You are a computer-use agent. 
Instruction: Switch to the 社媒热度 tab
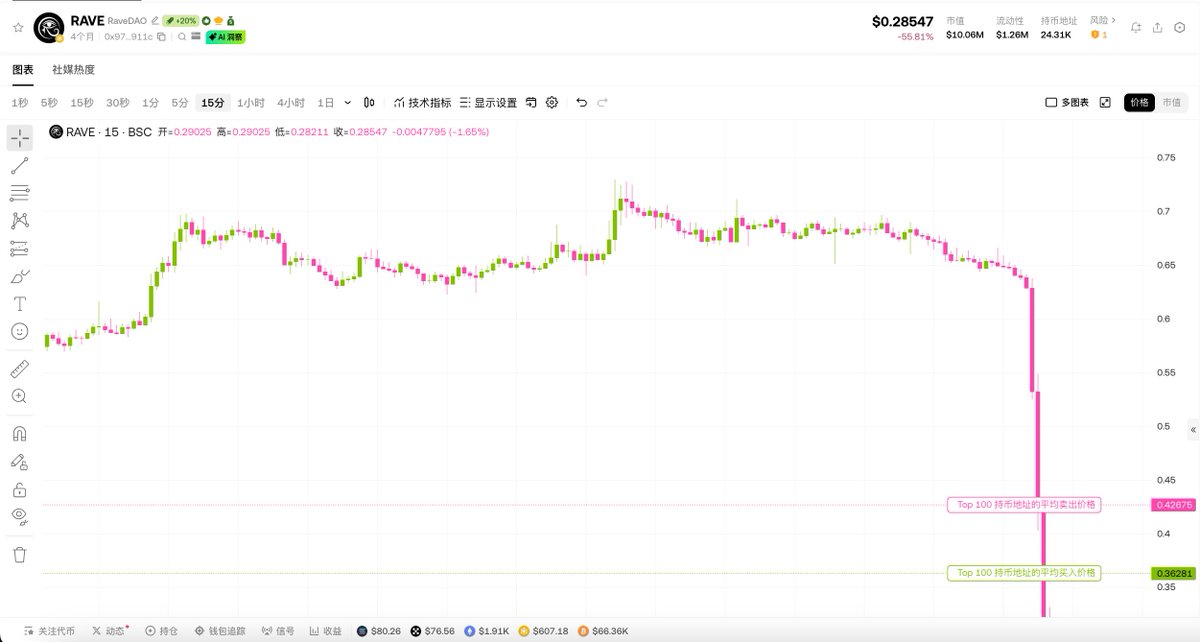pos(74,70)
